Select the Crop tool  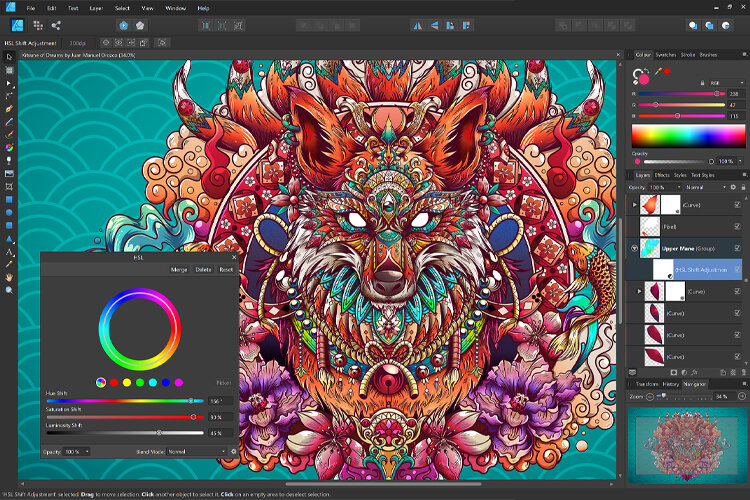point(9,187)
